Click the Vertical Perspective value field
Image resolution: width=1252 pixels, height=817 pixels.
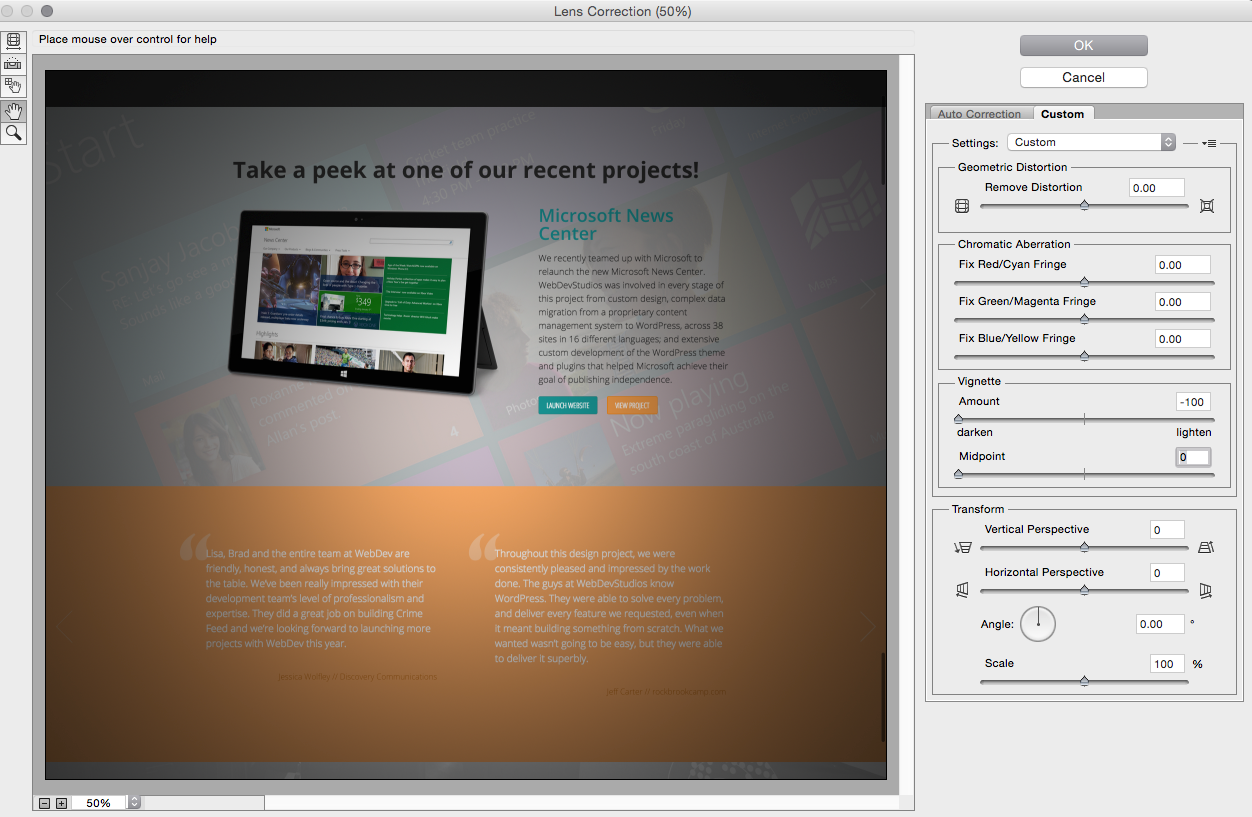[1167, 530]
